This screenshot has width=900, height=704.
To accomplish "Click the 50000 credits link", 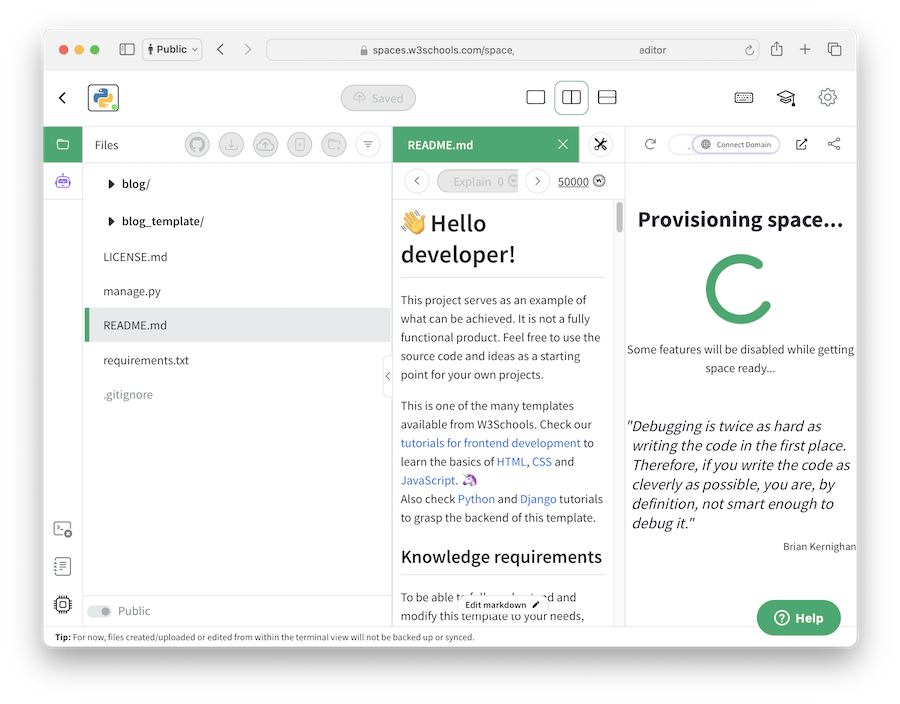I will [573, 182].
